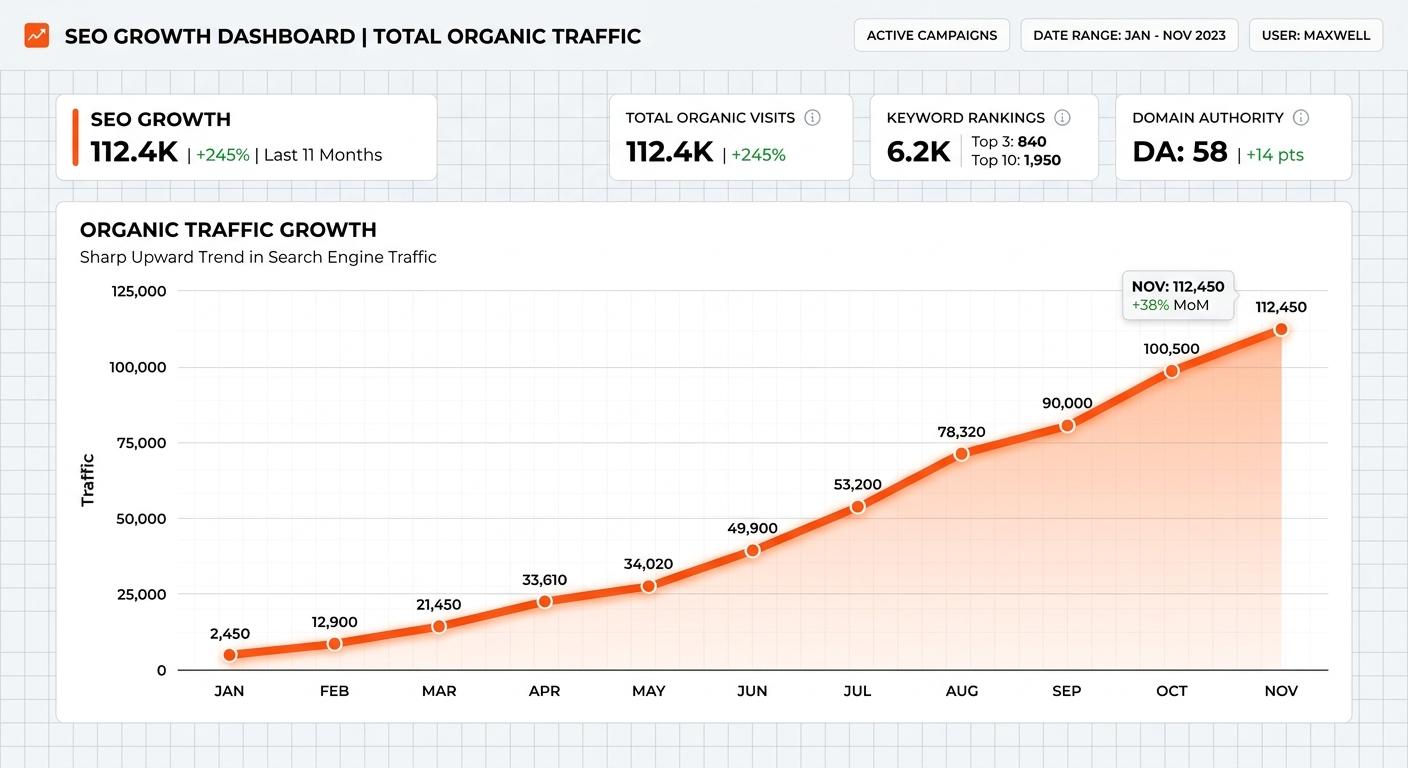Image resolution: width=1408 pixels, height=768 pixels.
Task: Select the January data point showing 2,450
Action: 230,654
